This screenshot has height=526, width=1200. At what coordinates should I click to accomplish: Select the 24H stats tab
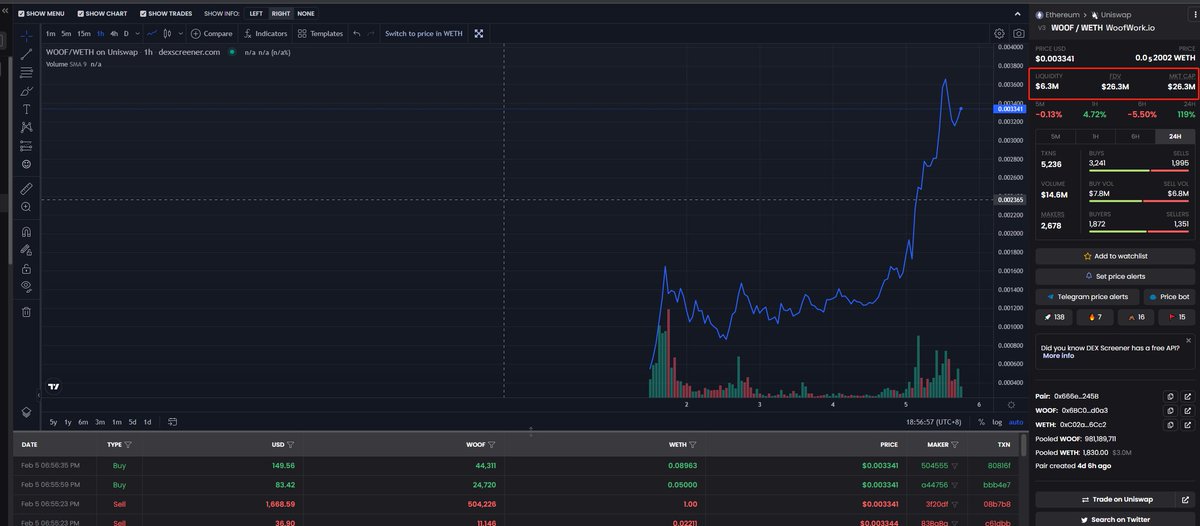1175,136
